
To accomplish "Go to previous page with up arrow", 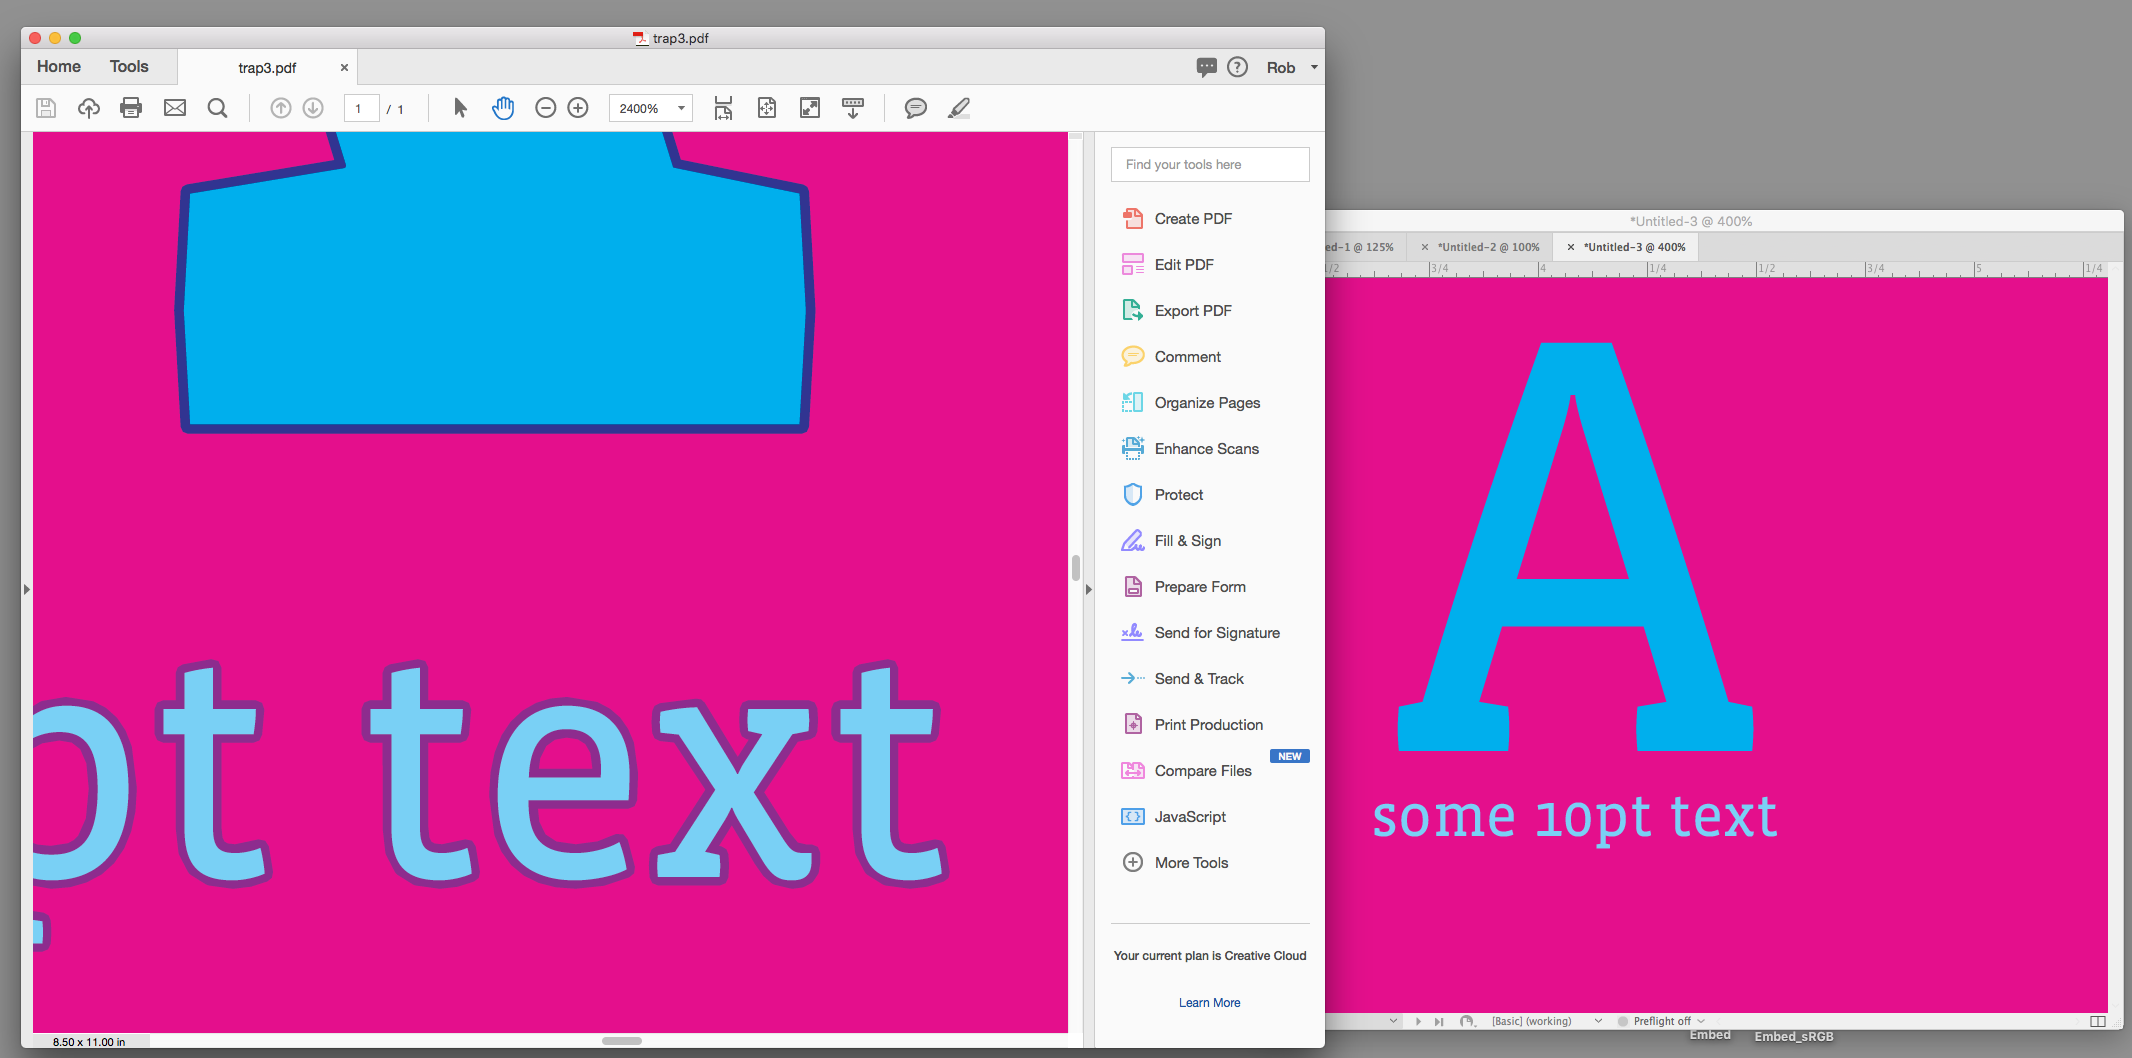I will (x=281, y=108).
